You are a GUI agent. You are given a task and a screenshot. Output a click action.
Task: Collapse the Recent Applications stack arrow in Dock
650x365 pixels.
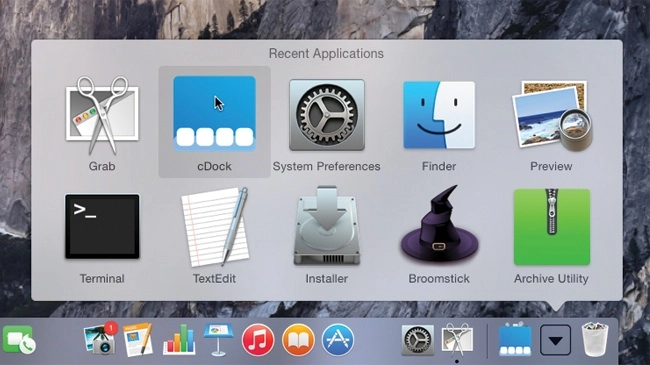click(555, 340)
